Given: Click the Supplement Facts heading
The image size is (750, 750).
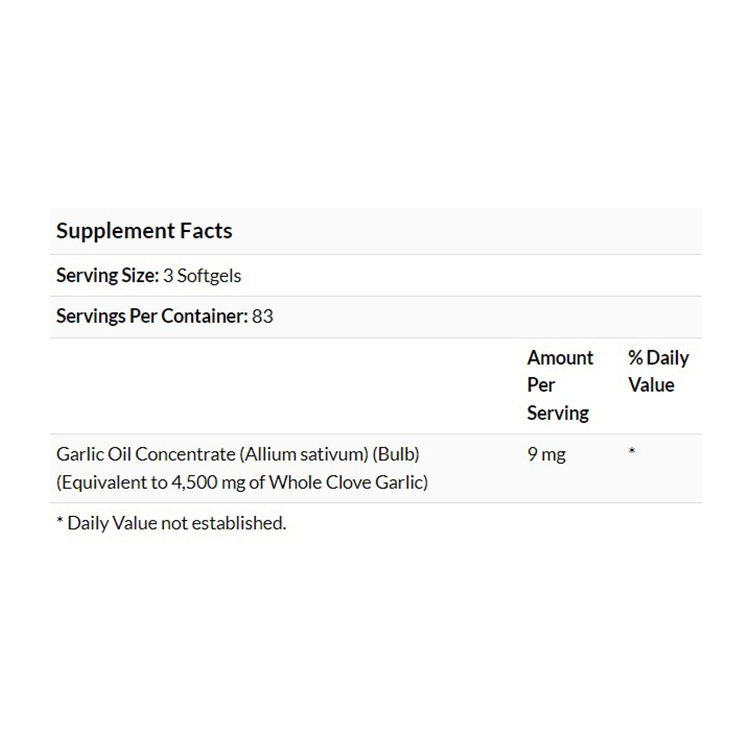Looking at the screenshot, I should pos(144,231).
